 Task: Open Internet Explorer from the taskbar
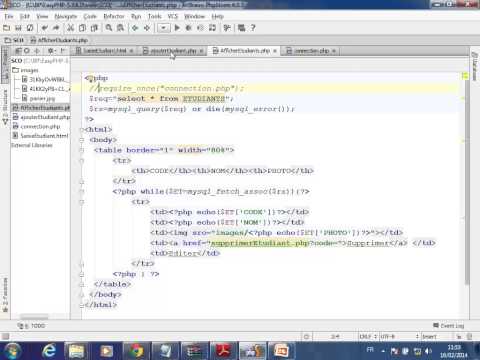click(49, 351)
